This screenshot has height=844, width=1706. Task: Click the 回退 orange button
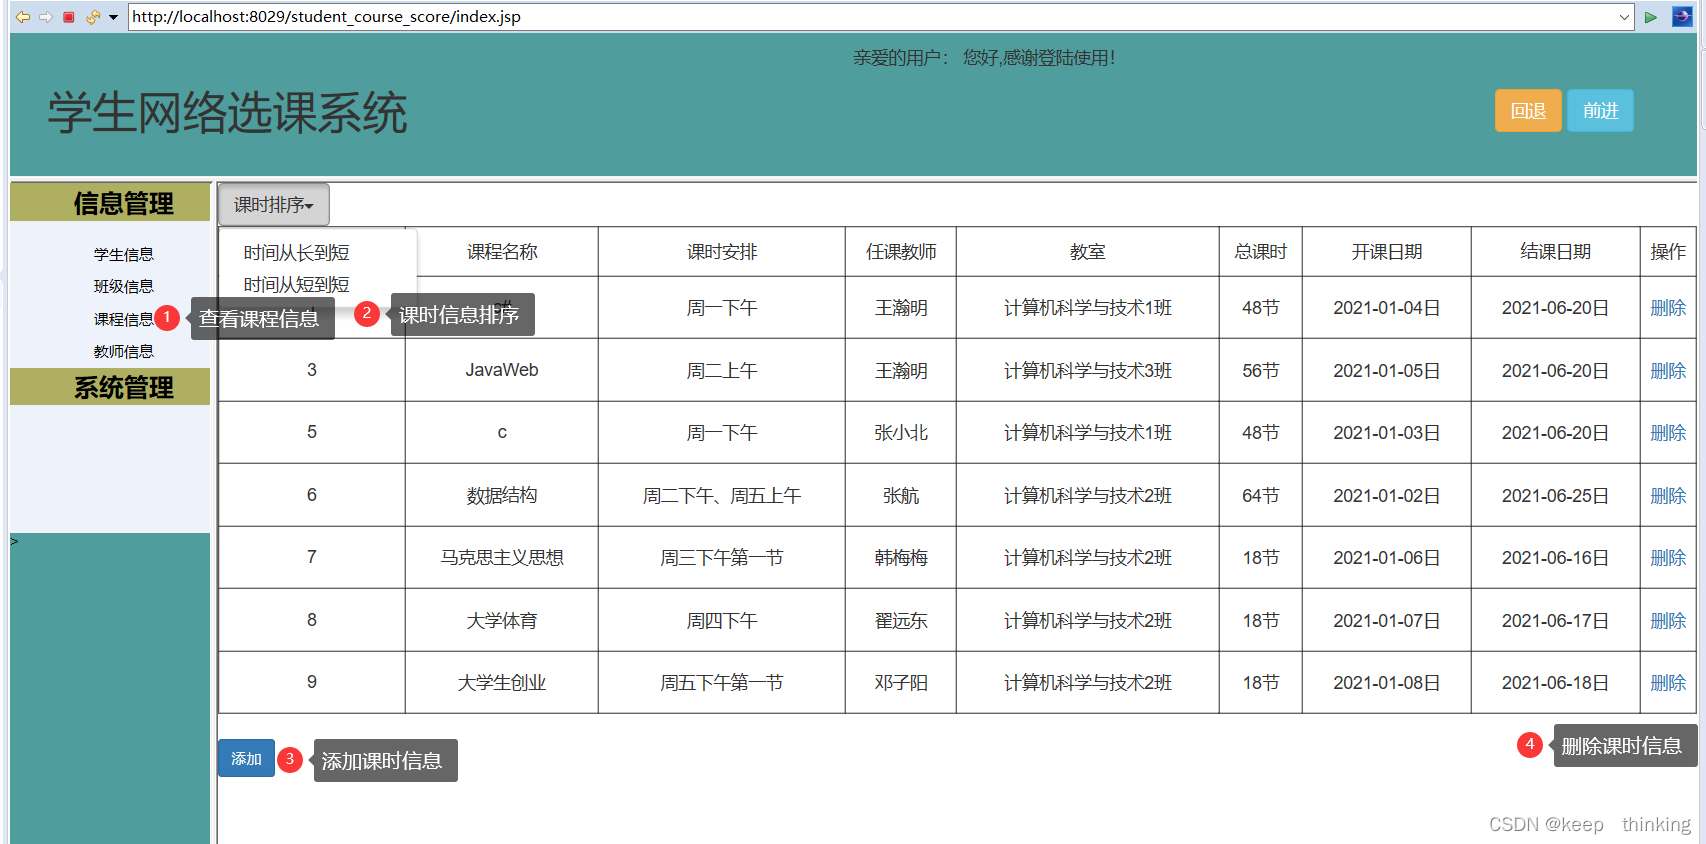[x=1528, y=111]
